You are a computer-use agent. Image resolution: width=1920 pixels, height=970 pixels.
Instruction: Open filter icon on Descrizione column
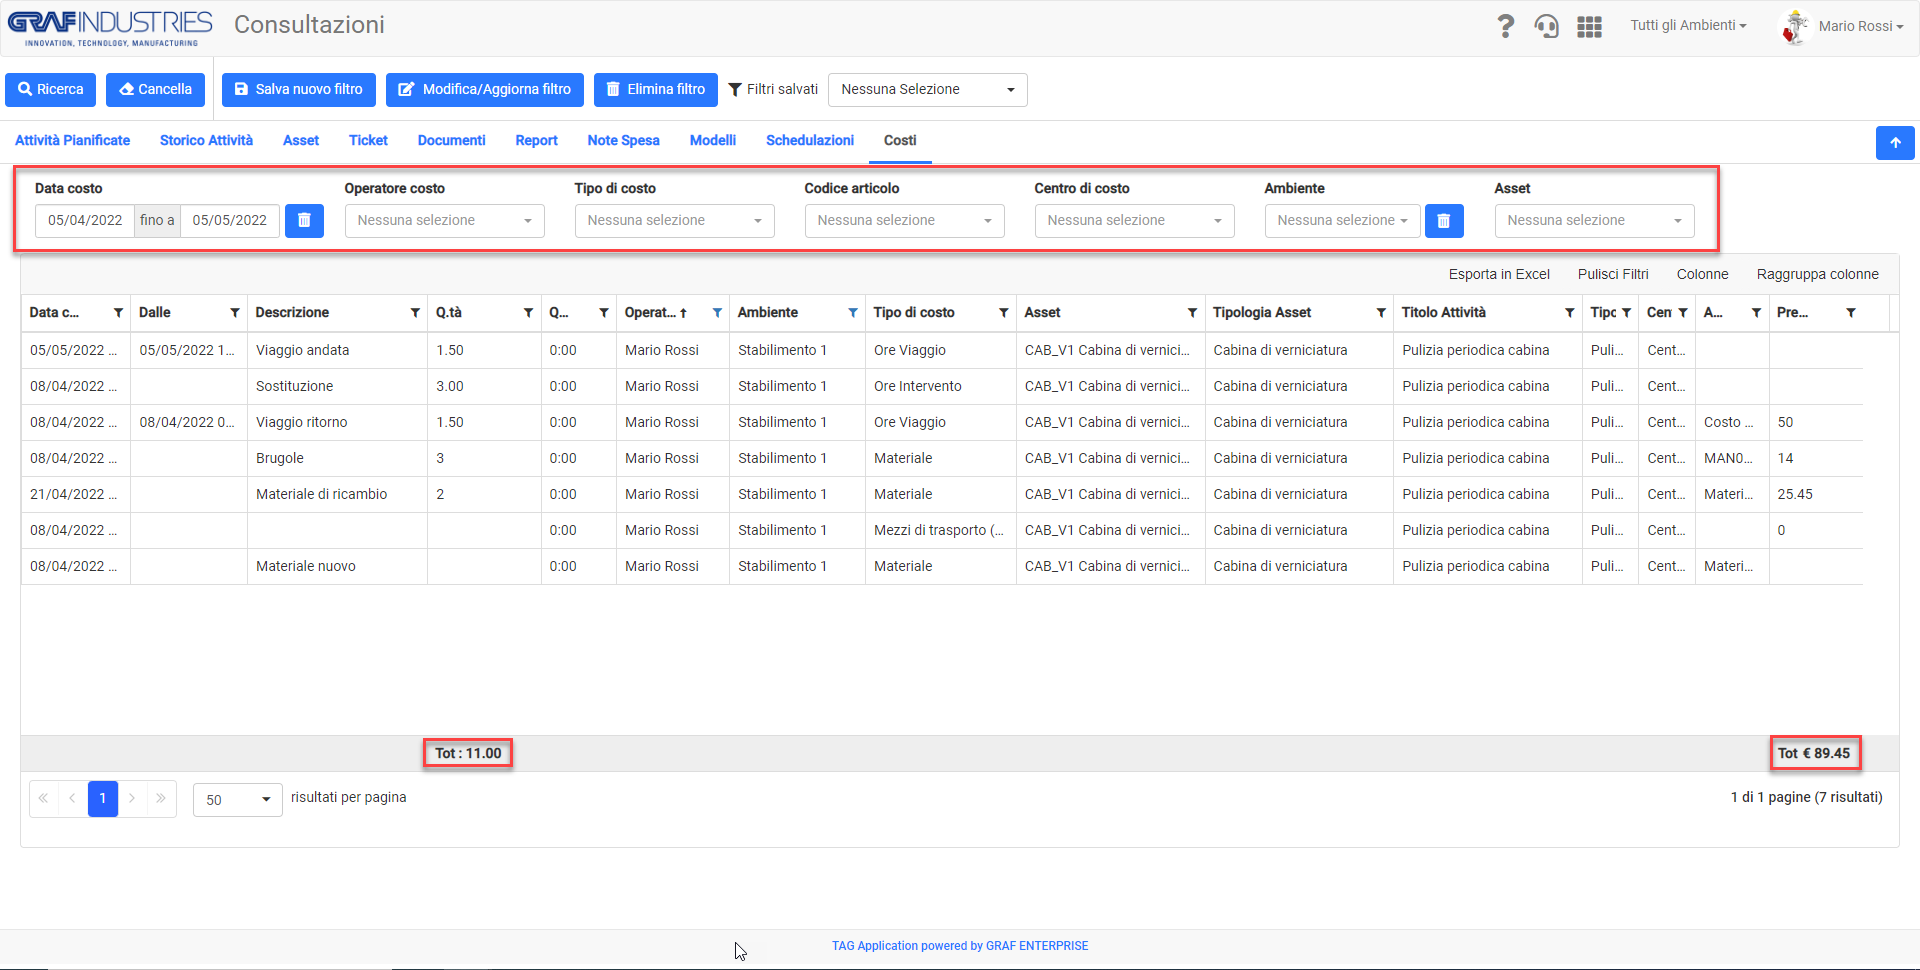[415, 313]
